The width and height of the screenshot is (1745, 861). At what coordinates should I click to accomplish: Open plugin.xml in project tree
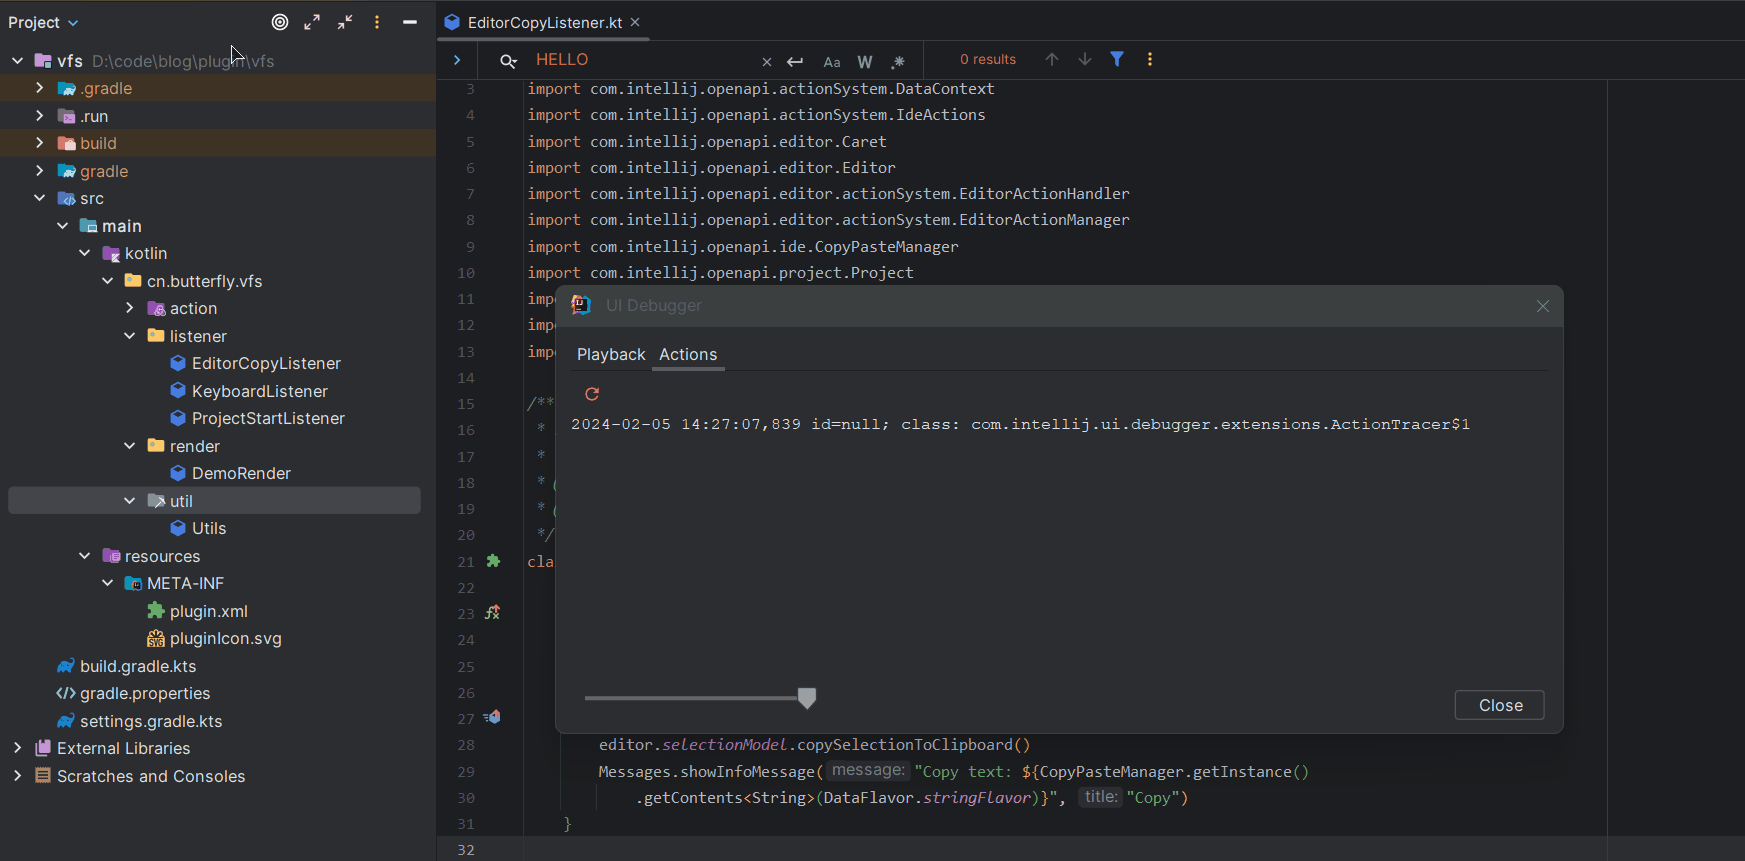[208, 611]
